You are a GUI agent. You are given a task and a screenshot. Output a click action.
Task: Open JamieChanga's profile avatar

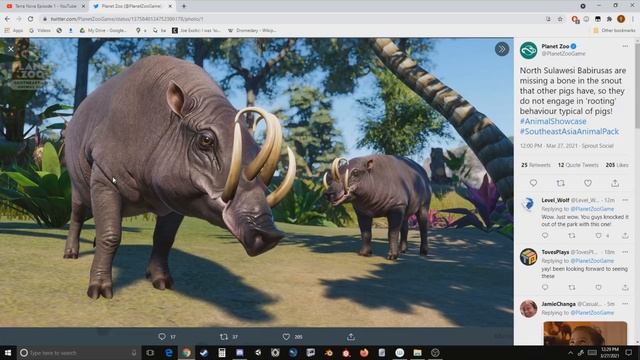tap(528, 309)
